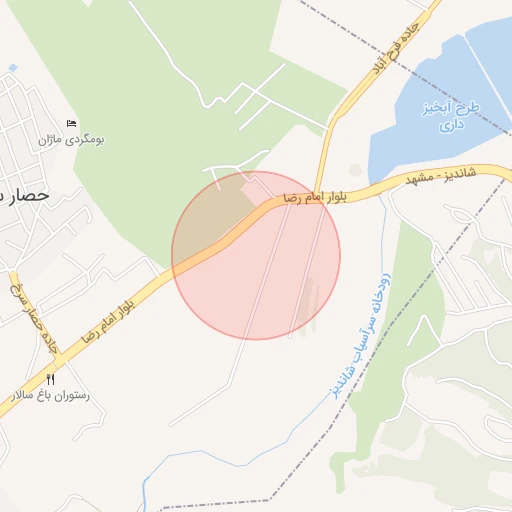Image resolution: width=512 pixels, height=512 pixels.
Task: Click the حصار town name label
Action: coord(24,195)
